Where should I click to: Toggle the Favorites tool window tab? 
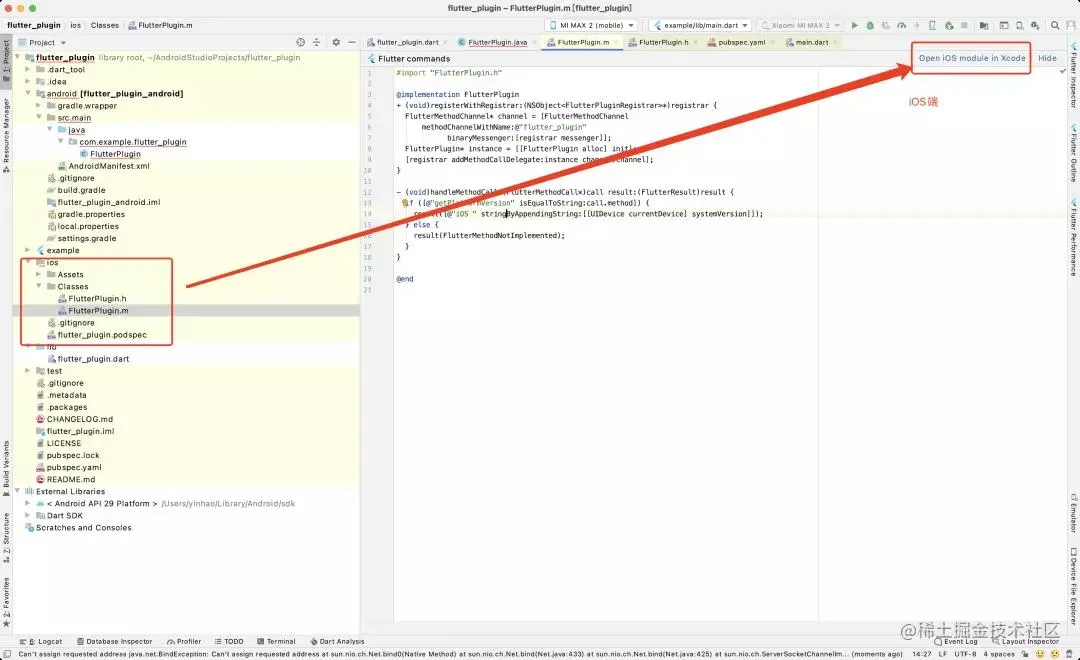6,603
